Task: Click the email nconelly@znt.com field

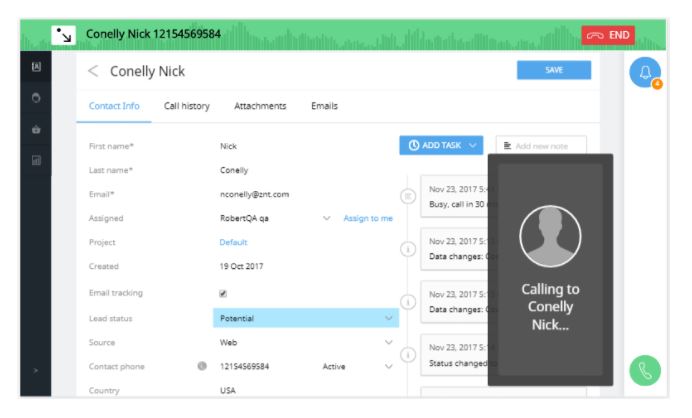Action: 255,194
